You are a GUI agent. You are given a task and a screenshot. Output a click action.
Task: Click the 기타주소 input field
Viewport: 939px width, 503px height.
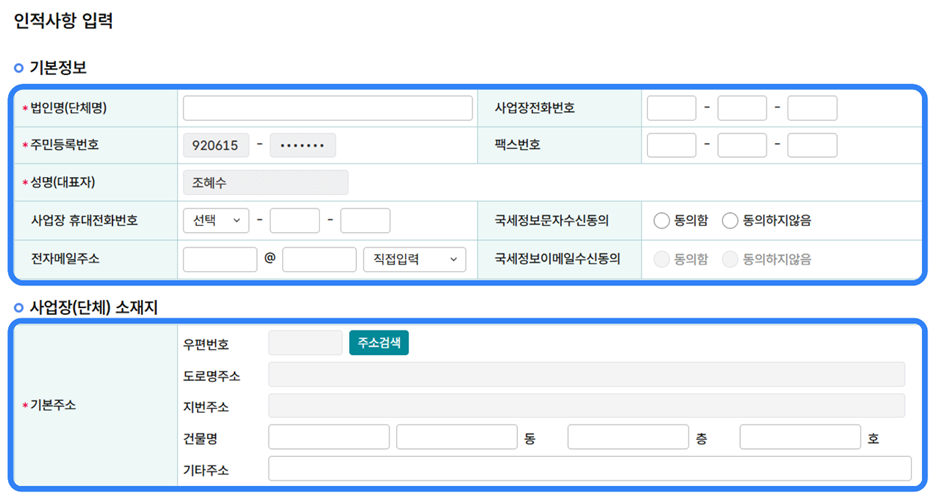[590, 468]
